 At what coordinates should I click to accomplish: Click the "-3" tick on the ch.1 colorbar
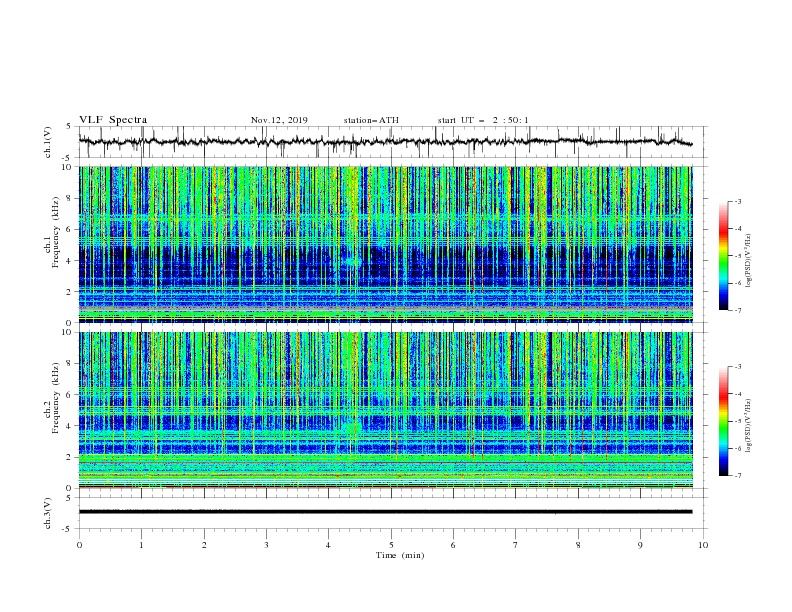[x=737, y=201]
